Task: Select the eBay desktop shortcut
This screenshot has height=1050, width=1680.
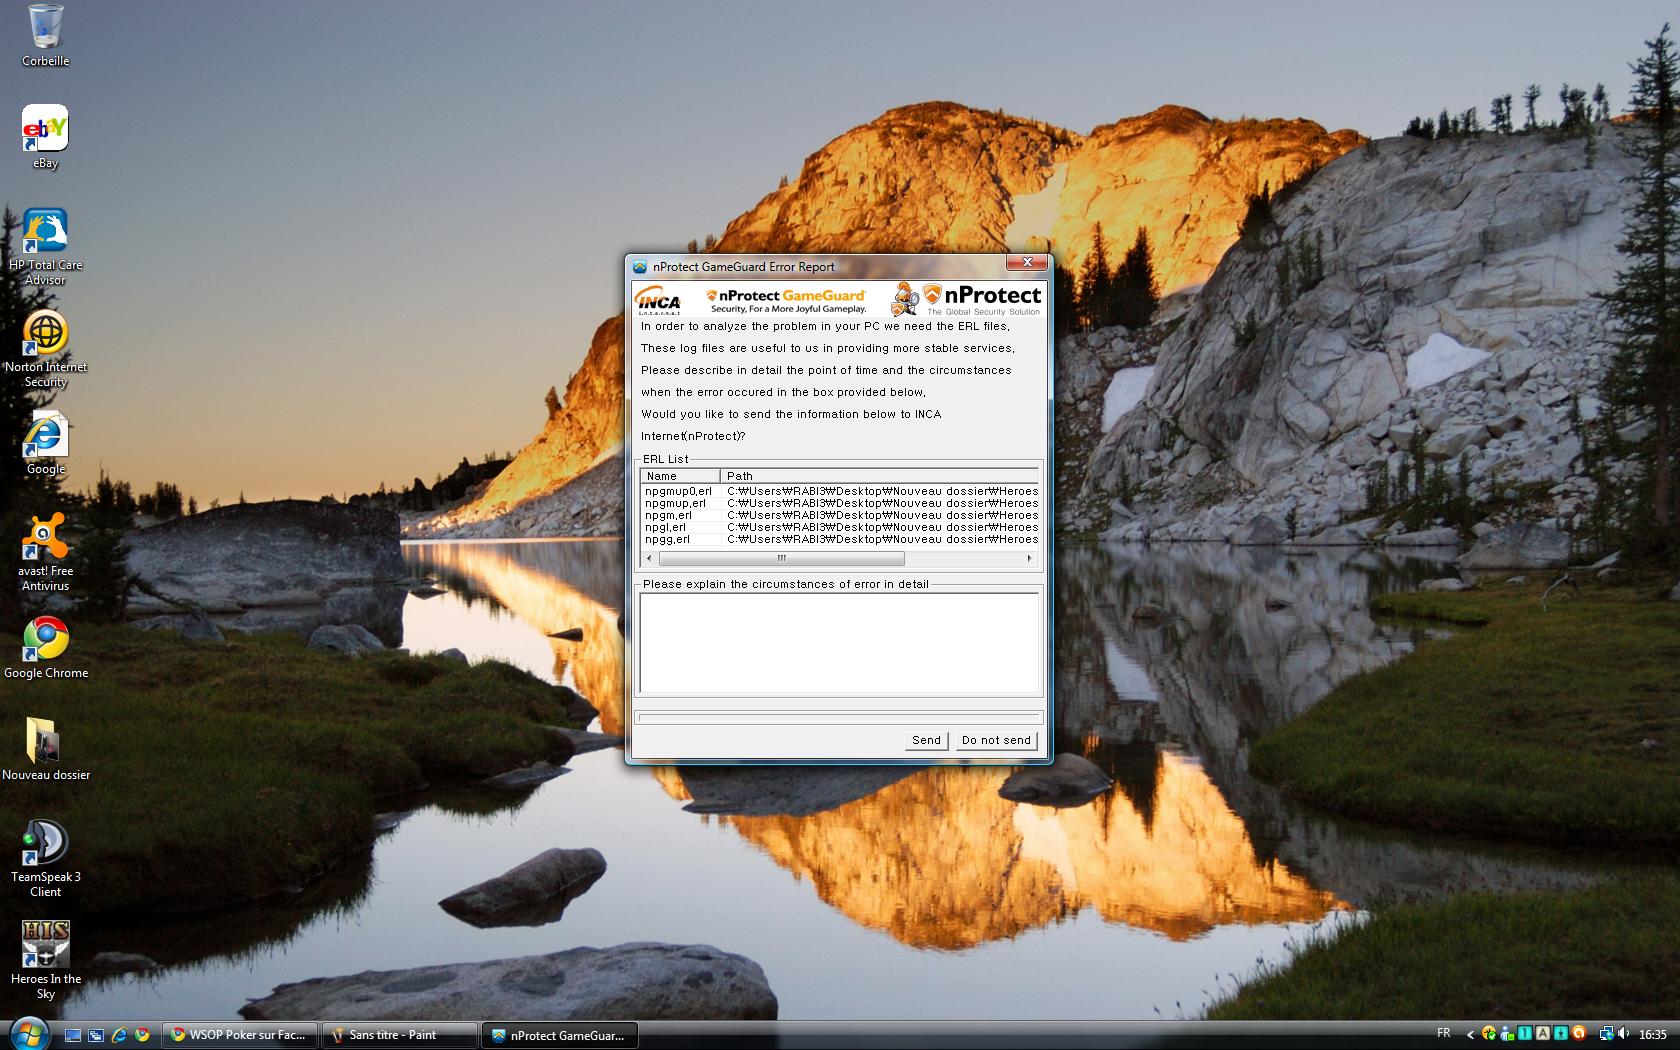Action: tap(45, 137)
